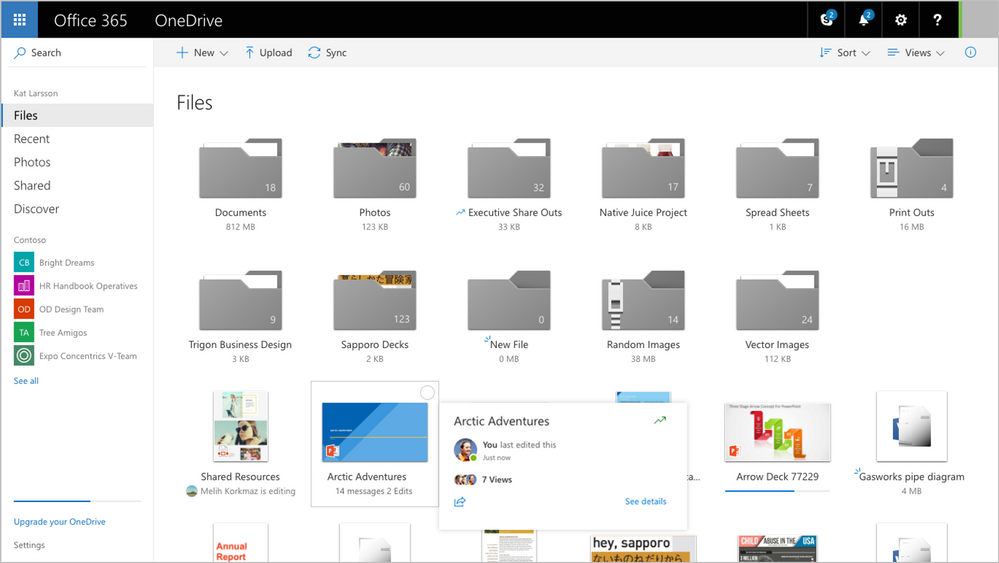Open the Native Juice Project folder
Viewport: 999px width, 563px height.
(x=643, y=172)
